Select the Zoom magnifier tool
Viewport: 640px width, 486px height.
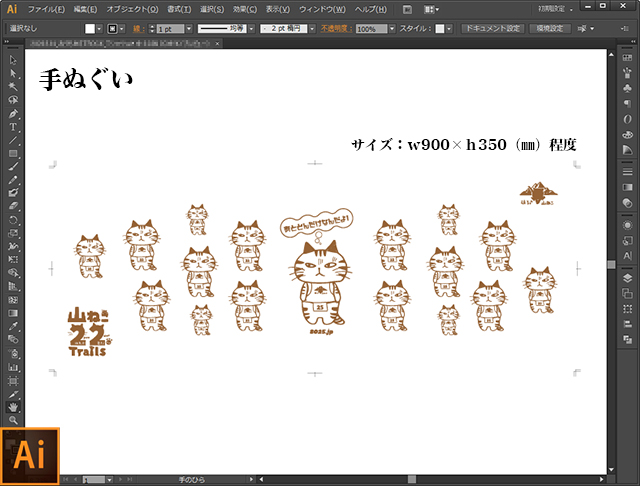click(13, 420)
